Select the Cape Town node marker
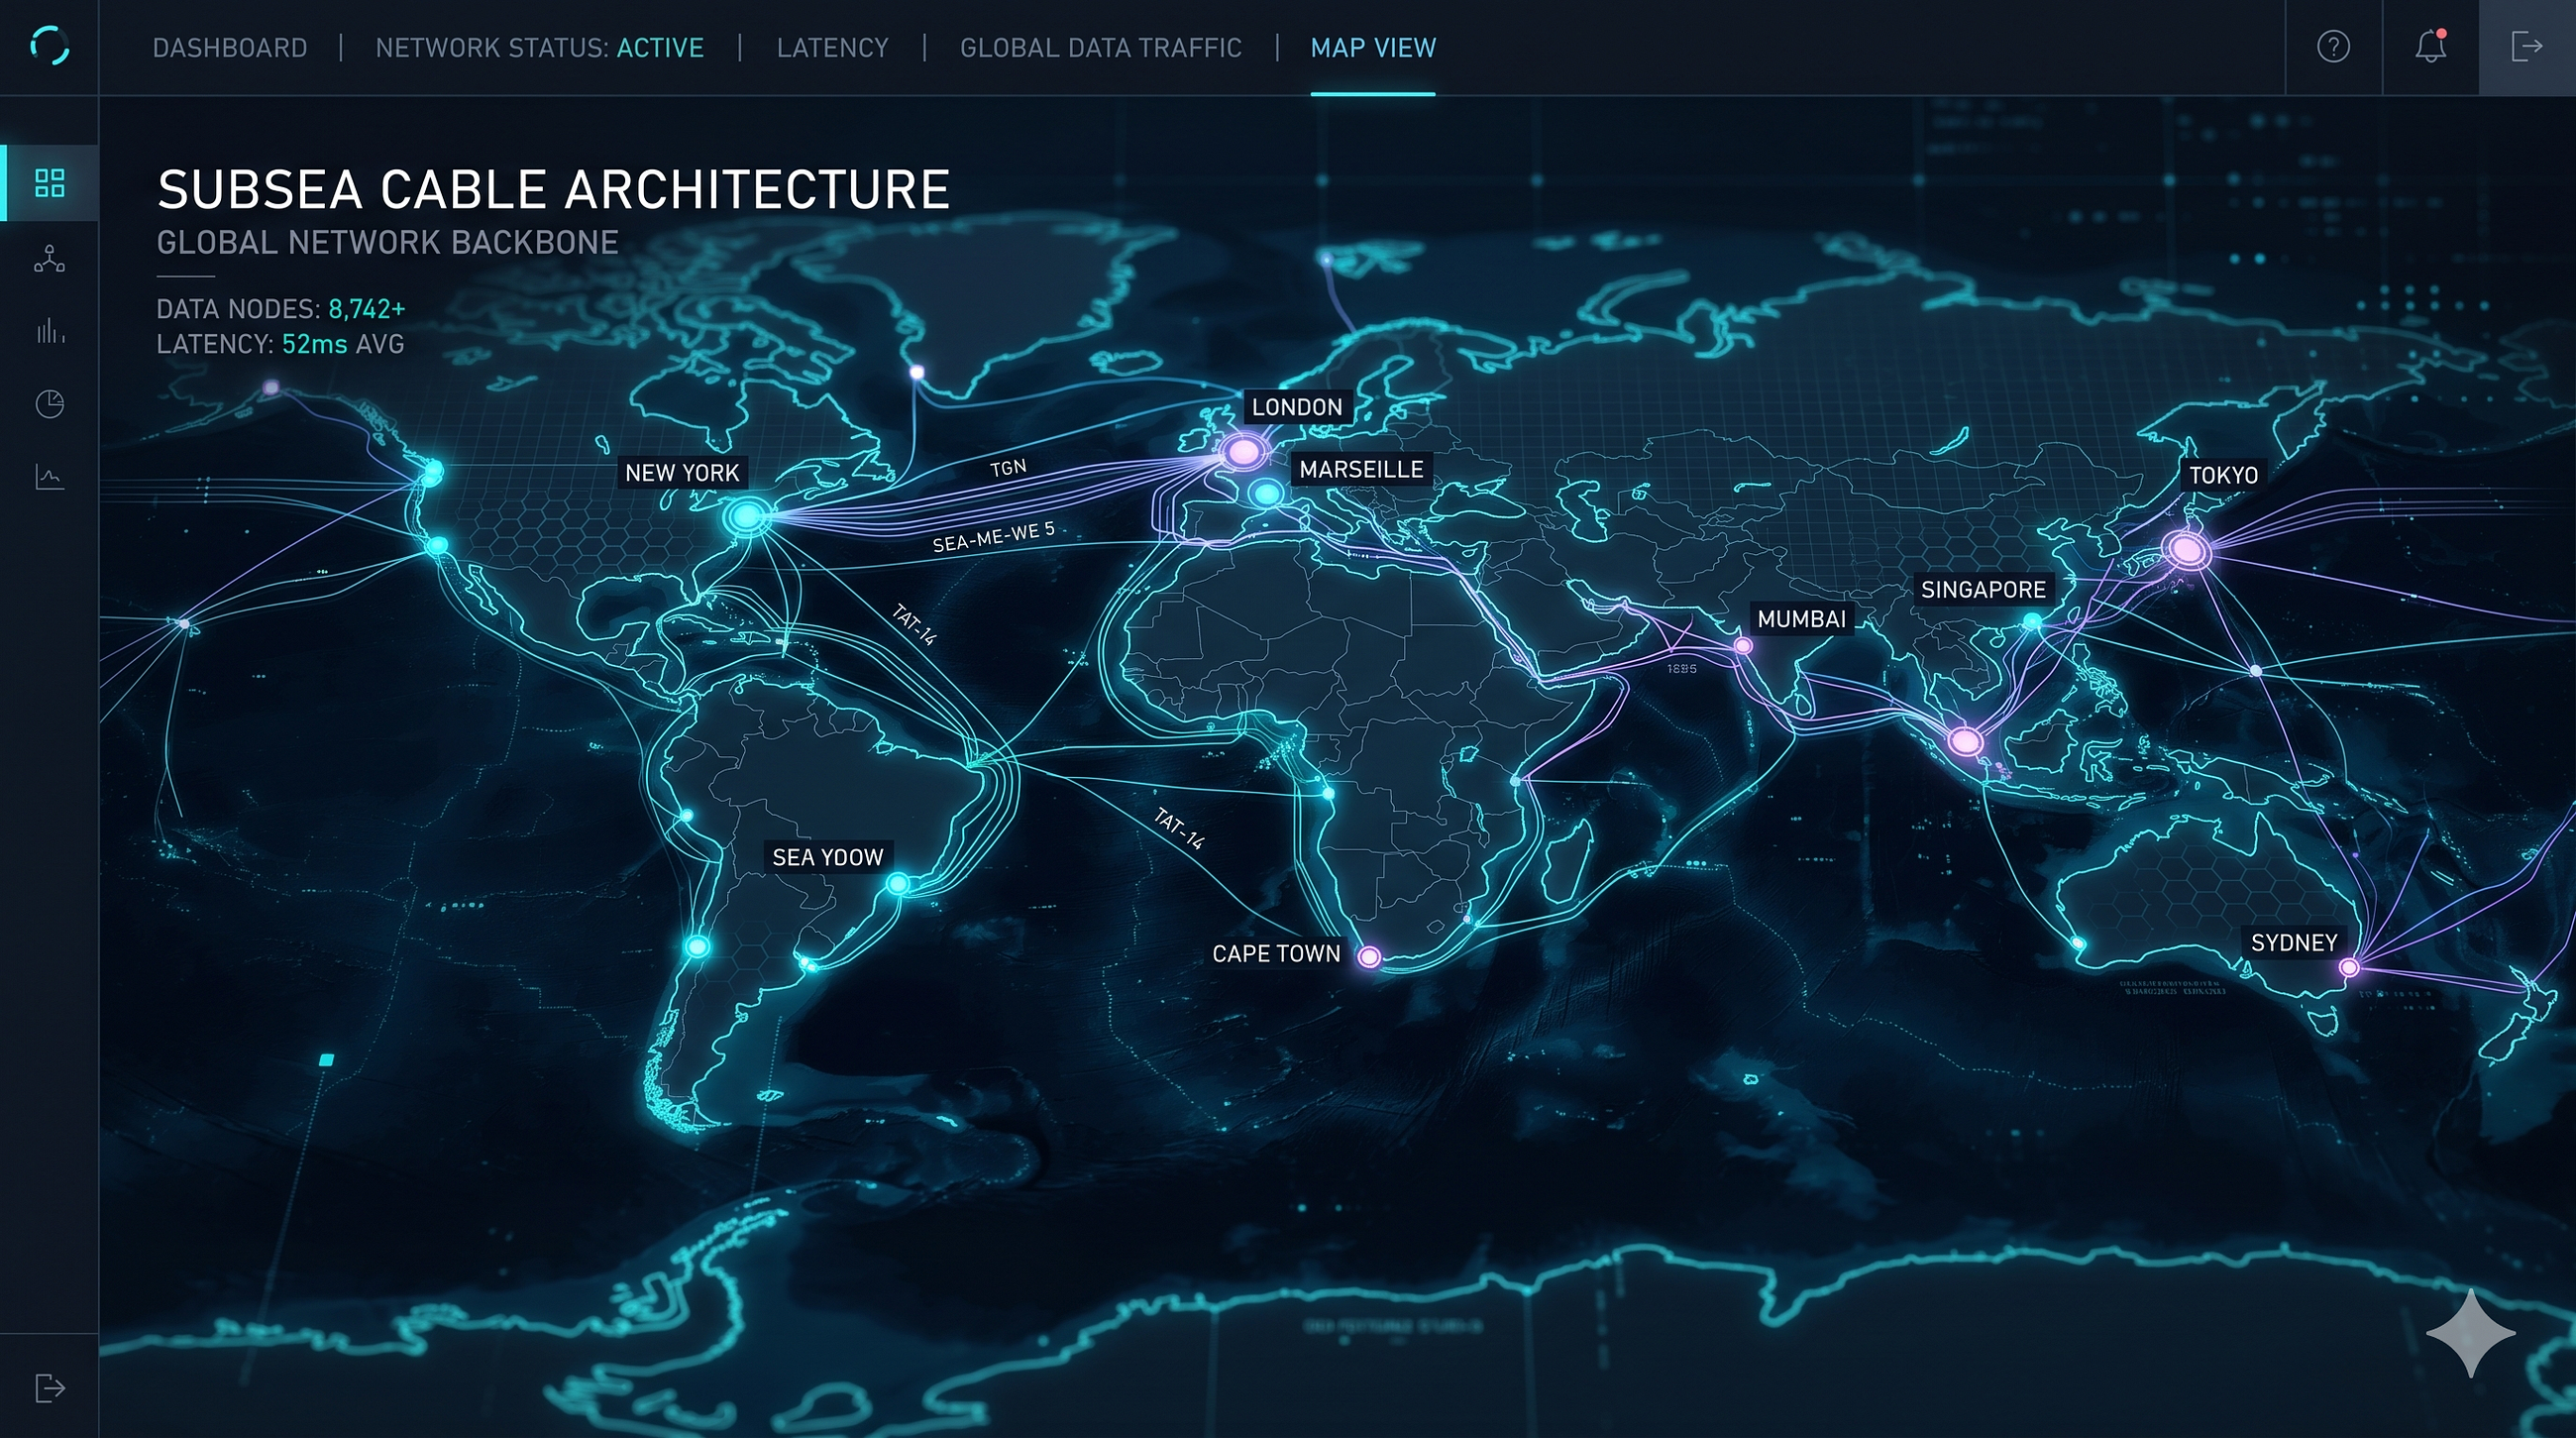Screen dimensions: 2576x1438 click(x=1369, y=957)
